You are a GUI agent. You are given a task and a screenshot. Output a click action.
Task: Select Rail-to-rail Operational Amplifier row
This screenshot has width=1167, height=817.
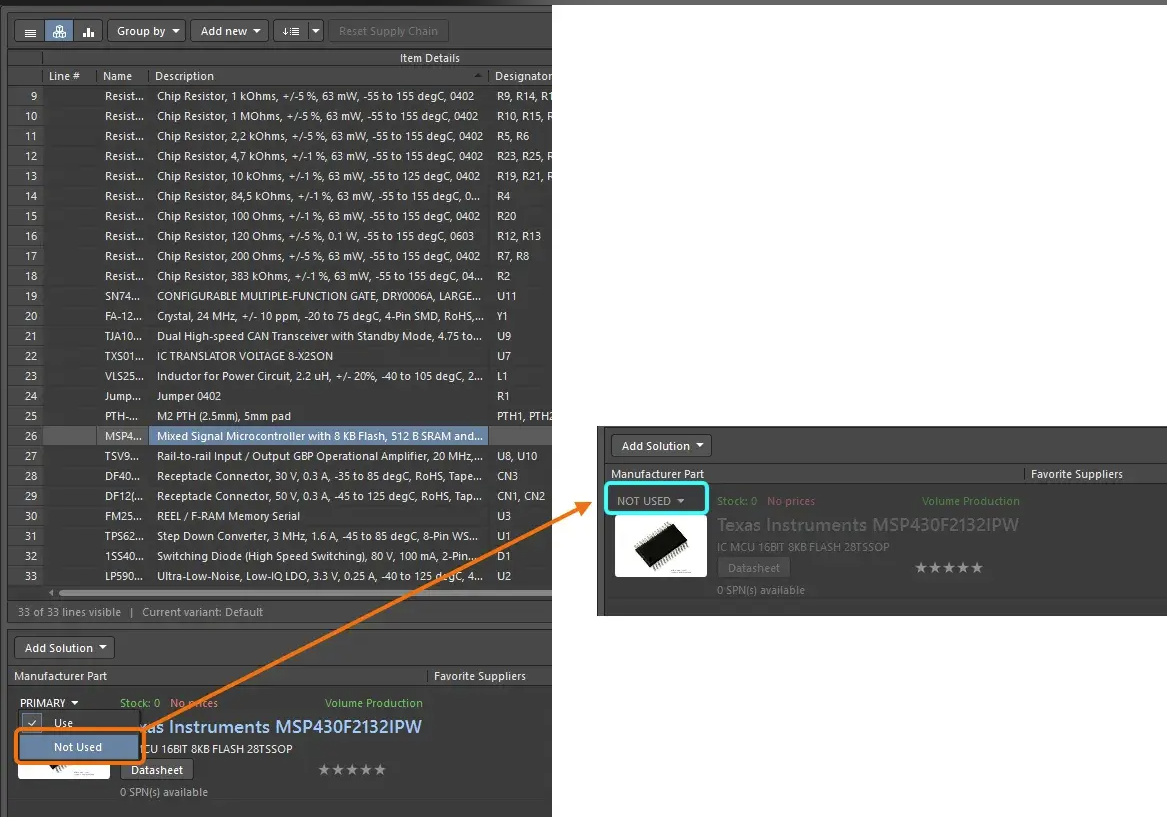click(280, 456)
